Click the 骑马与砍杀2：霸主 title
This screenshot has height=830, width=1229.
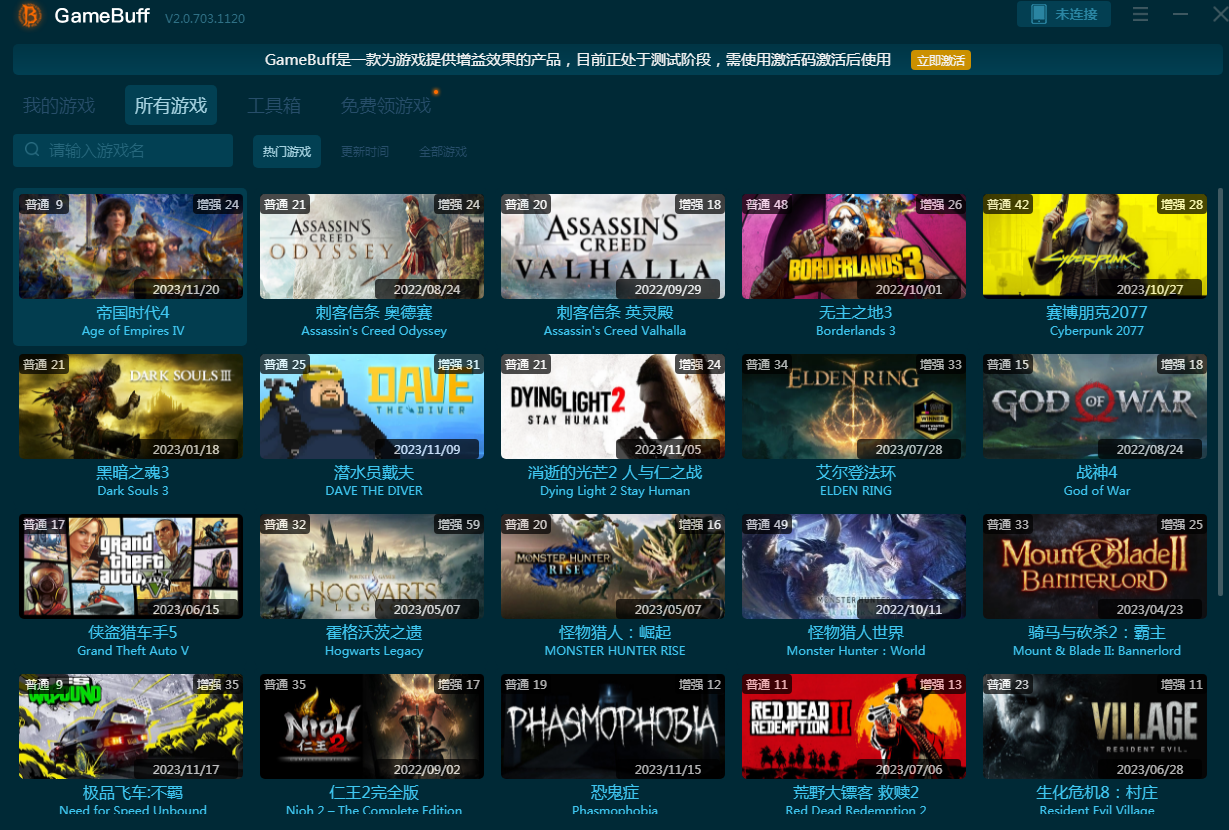coord(1097,632)
